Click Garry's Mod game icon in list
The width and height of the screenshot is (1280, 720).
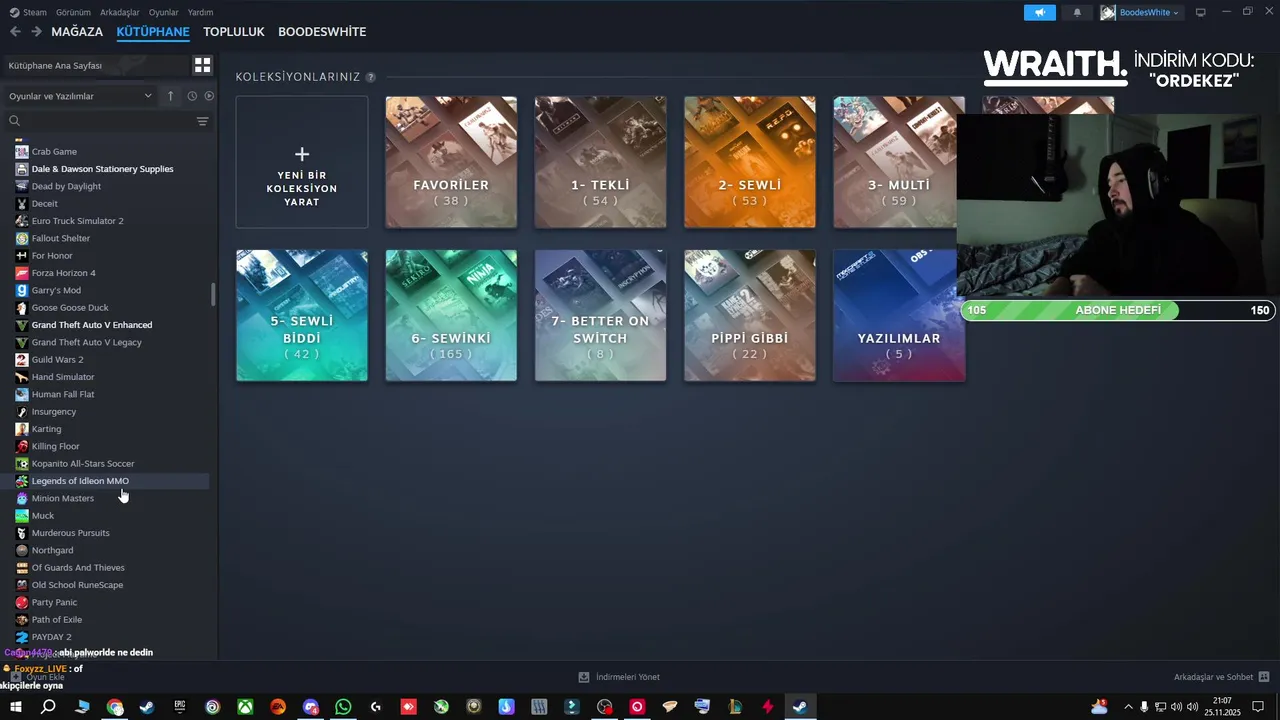22,290
